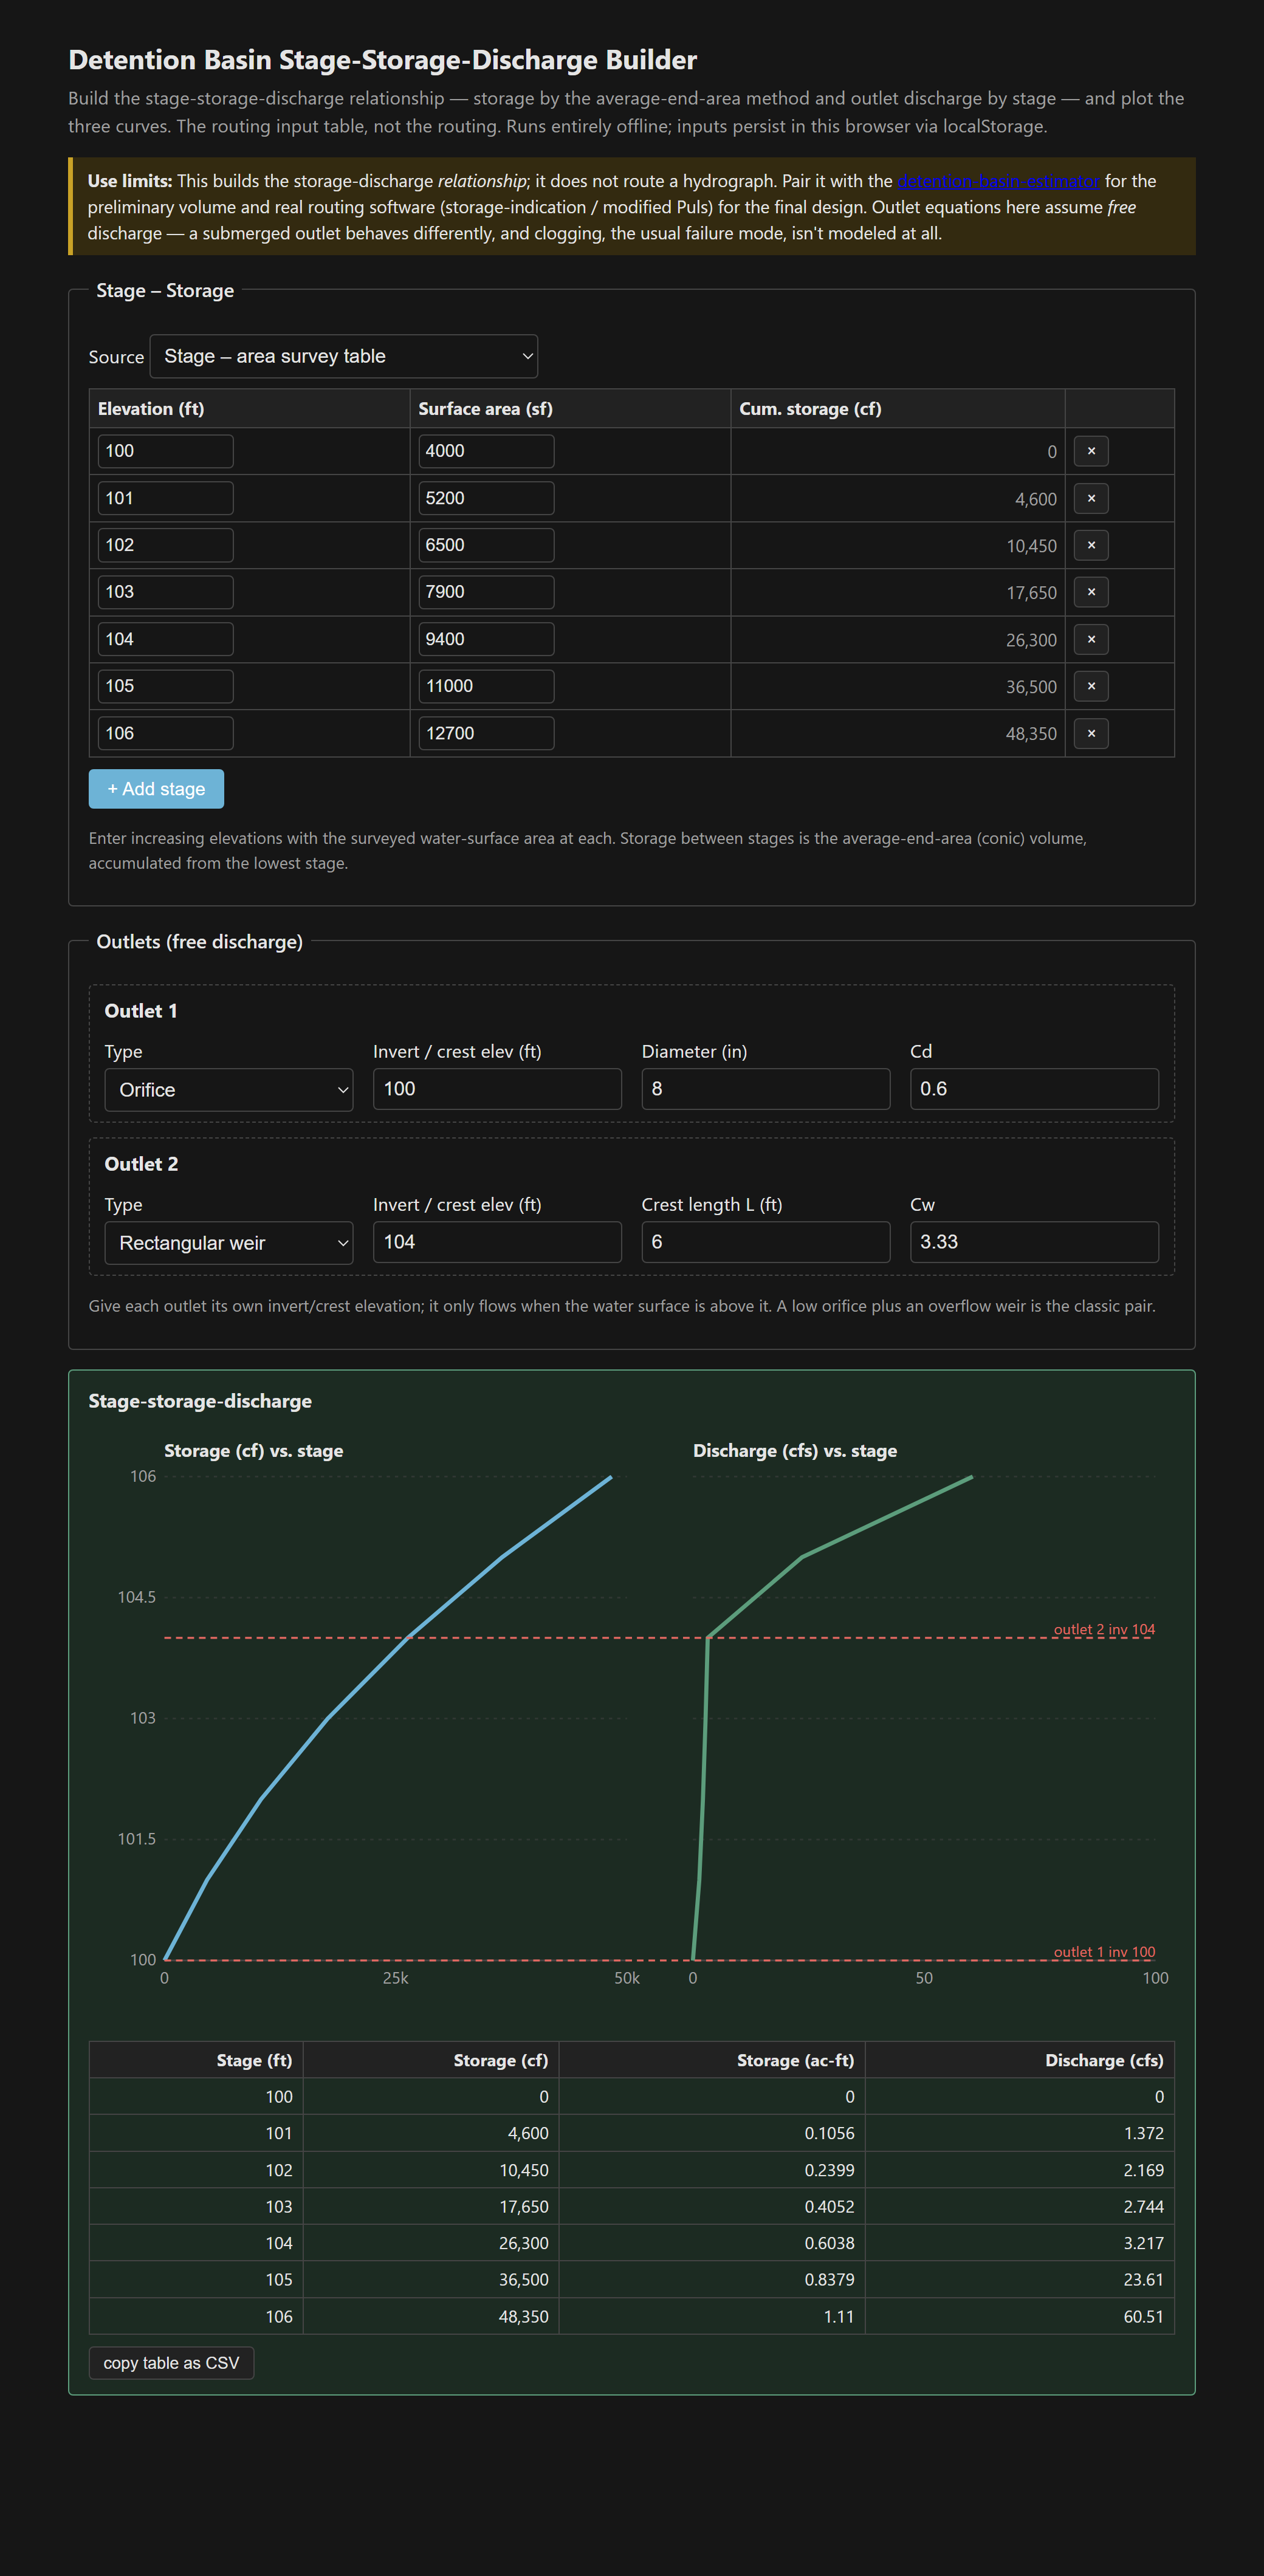Open Outlet 1 Type dropdown
Image resolution: width=1264 pixels, height=2576 pixels.
coord(229,1089)
